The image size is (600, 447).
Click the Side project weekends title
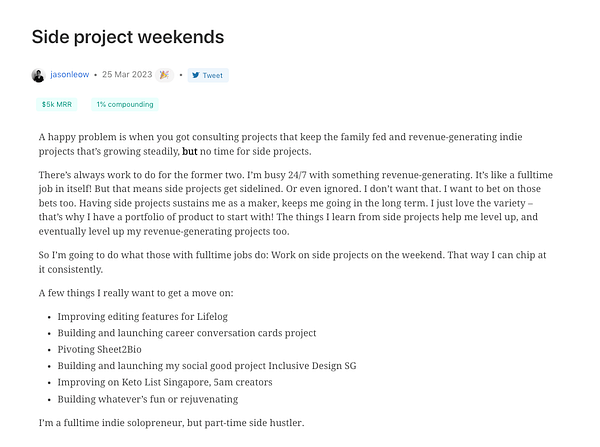click(128, 37)
